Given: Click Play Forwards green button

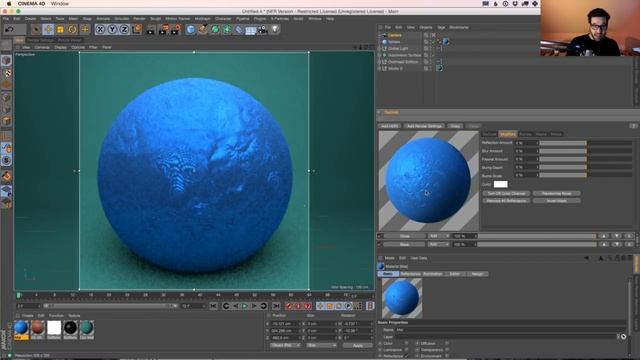Looking at the screenshot, I should pyautogui.click(x=244, y=306).
